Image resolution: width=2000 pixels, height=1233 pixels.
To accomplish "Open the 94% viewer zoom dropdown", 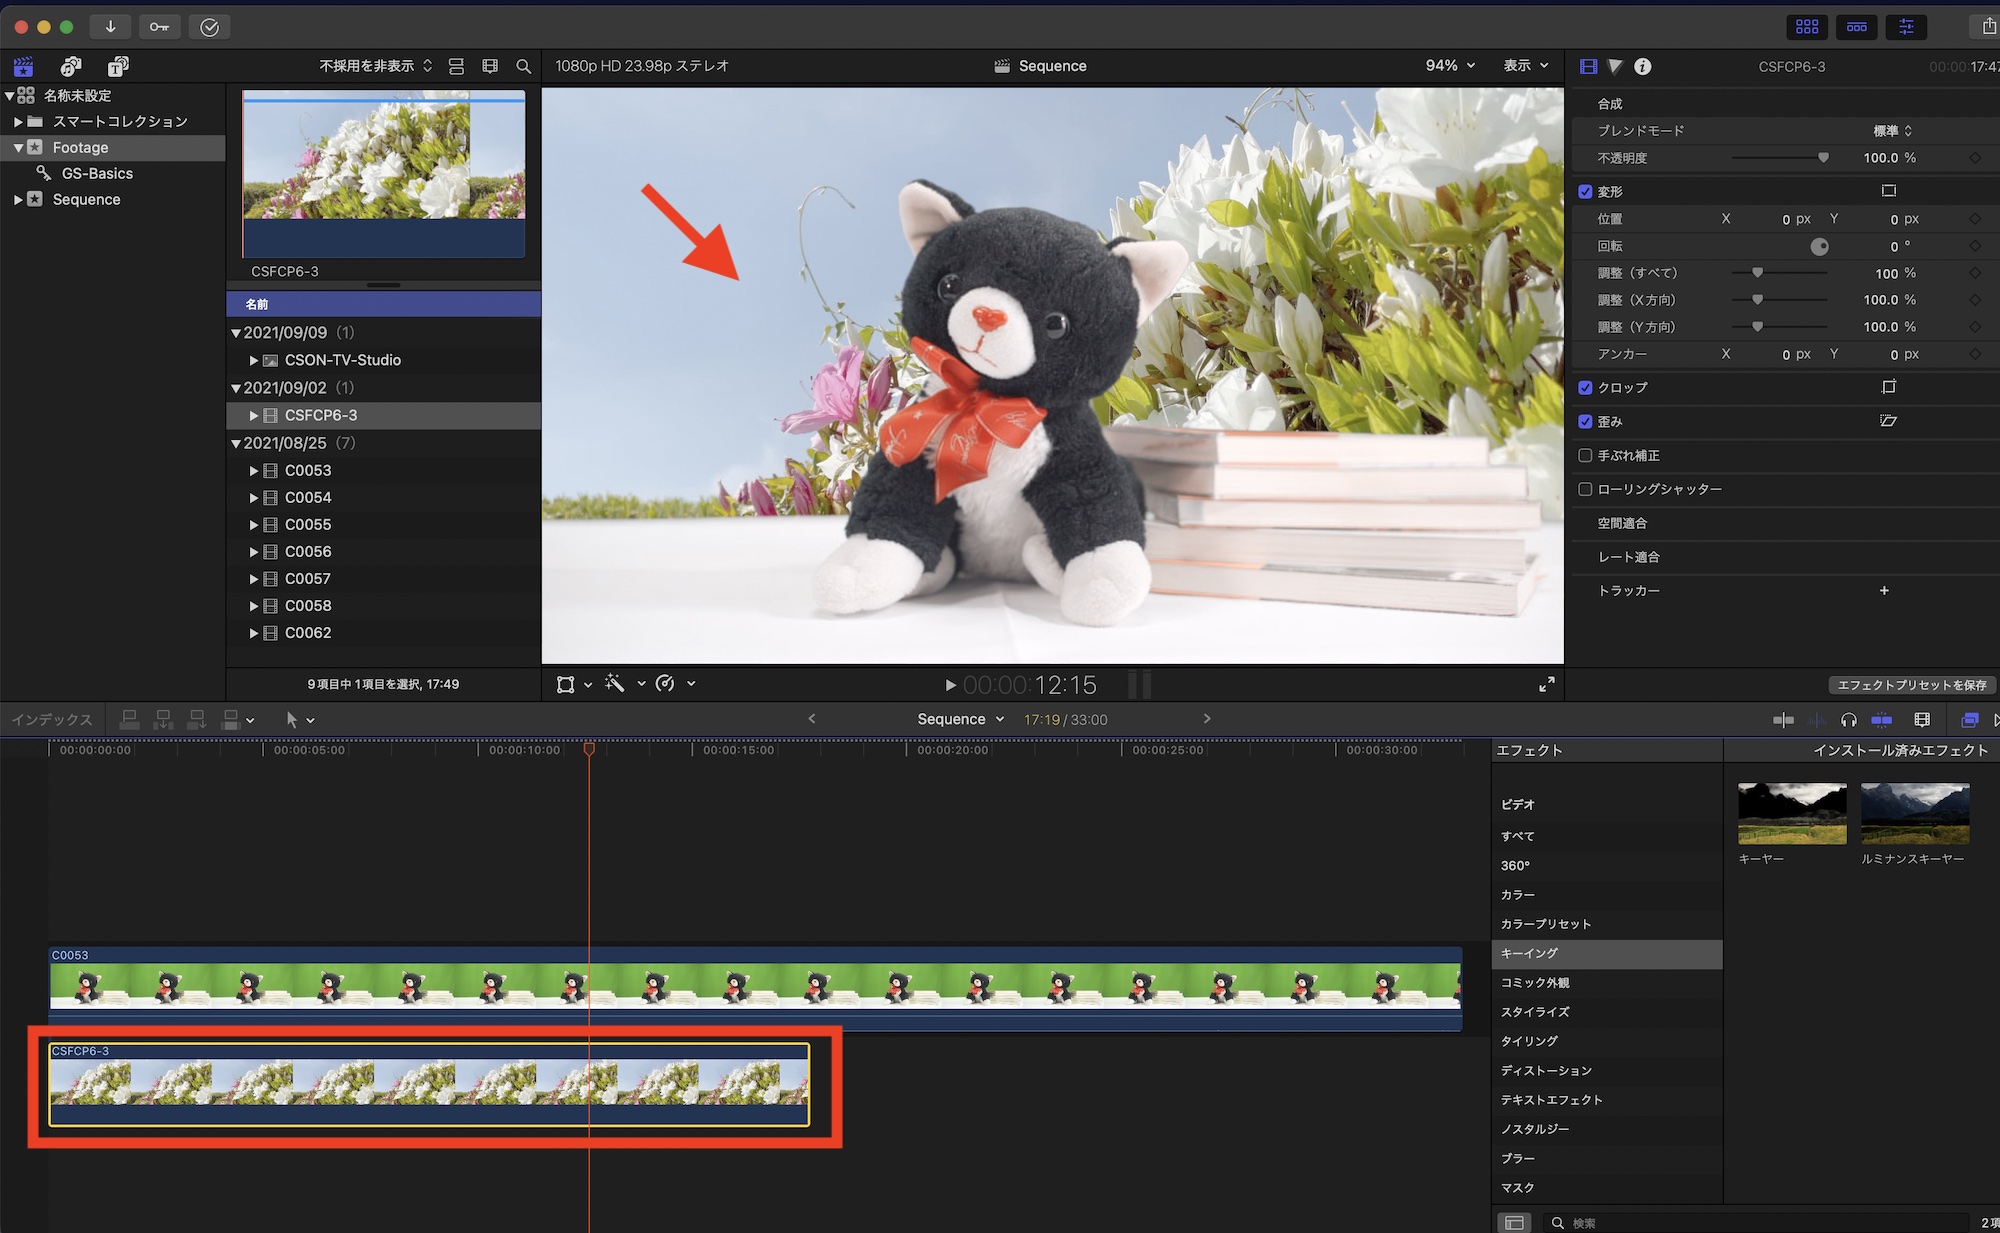I will 1450,65.
